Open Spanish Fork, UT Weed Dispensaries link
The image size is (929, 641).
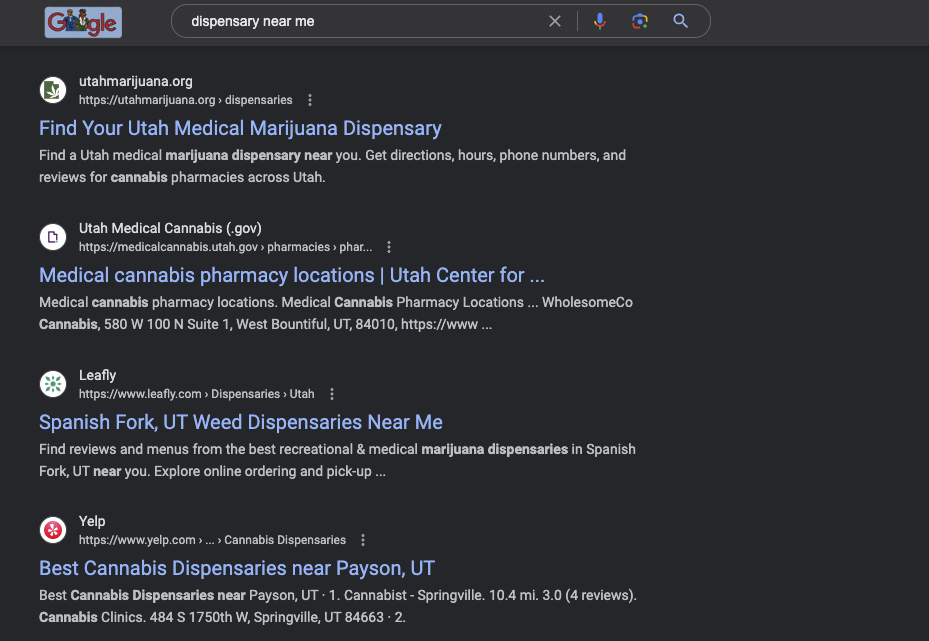(241, 422)
